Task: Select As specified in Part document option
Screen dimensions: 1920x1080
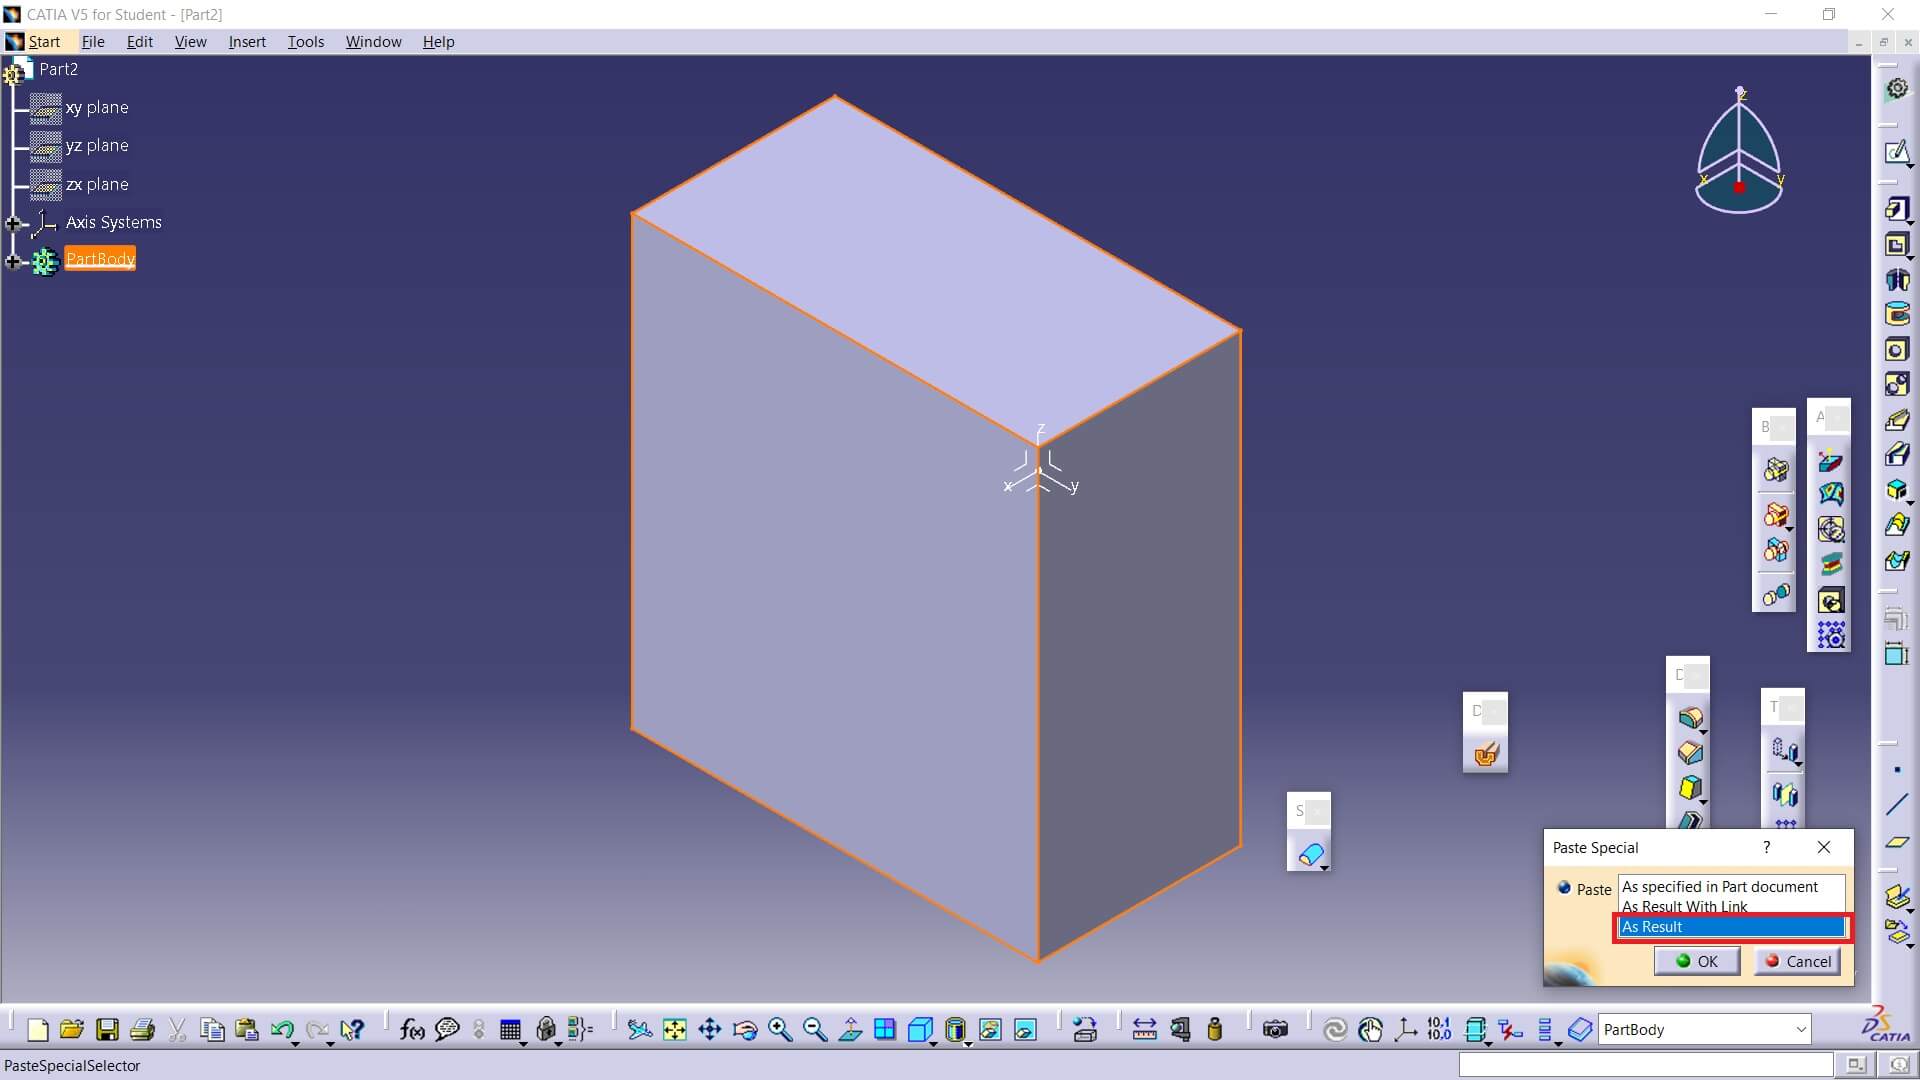Action: [1731, 886]
